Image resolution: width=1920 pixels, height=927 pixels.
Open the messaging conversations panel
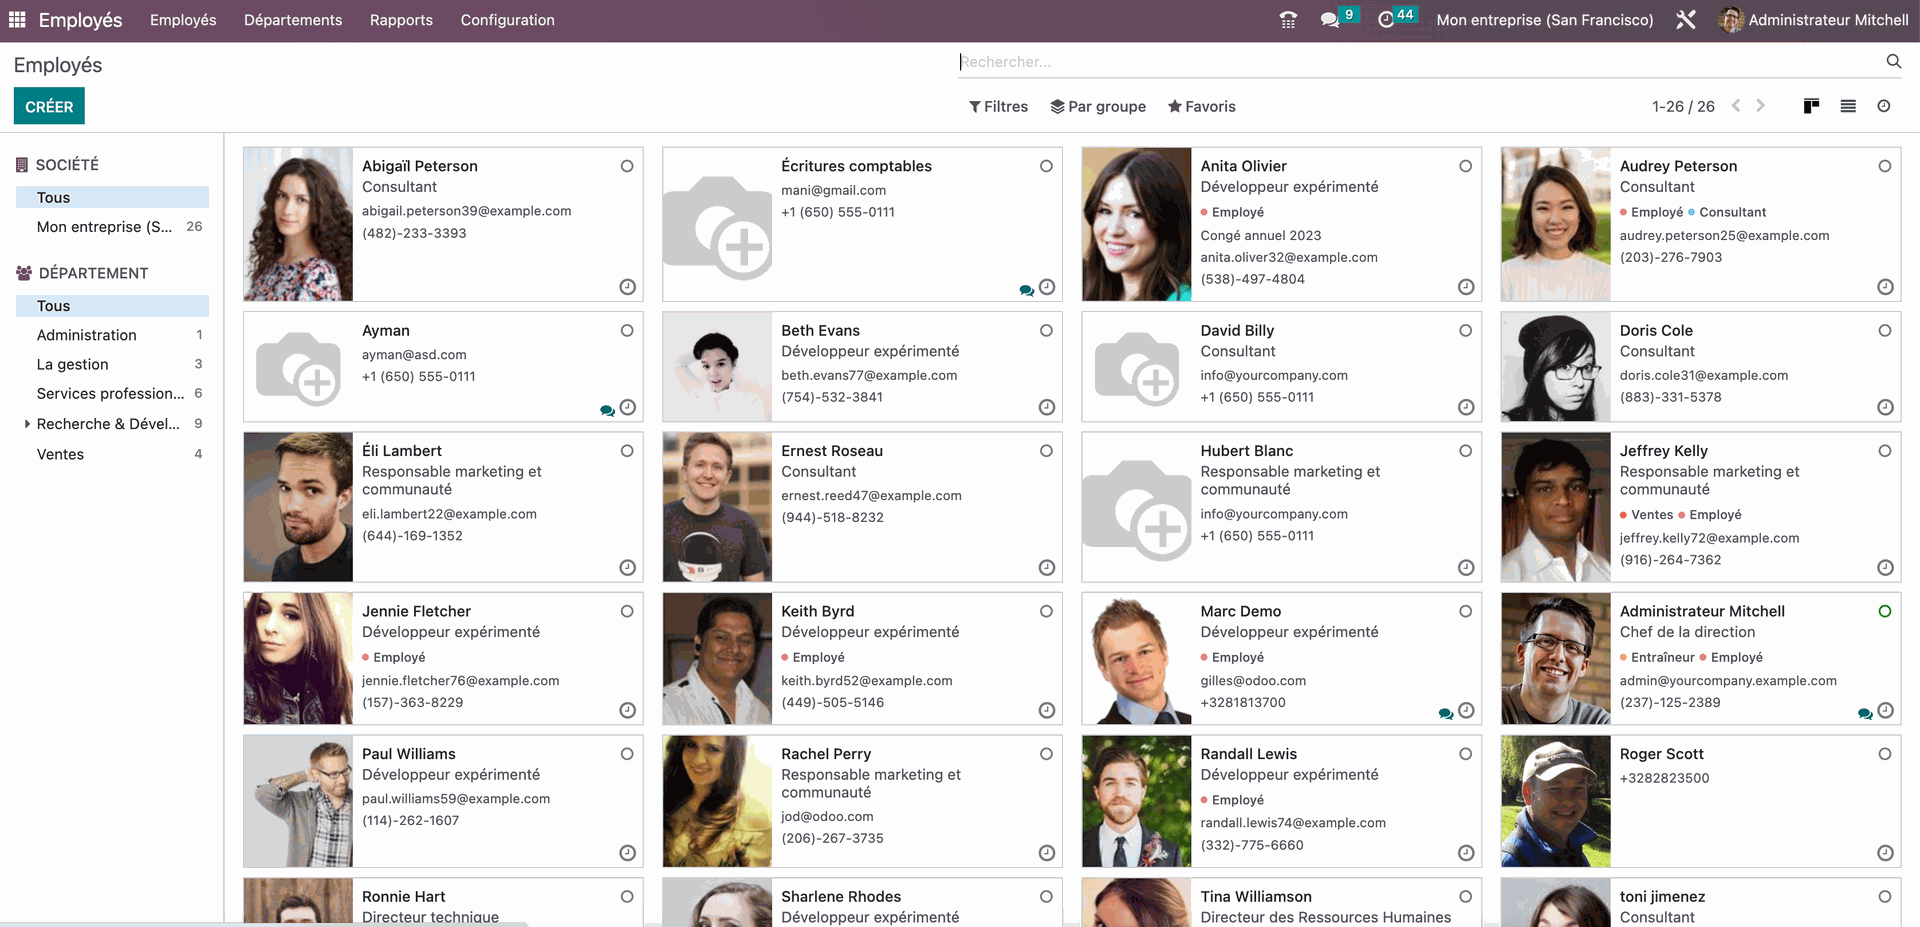(x=1330, y=18)
